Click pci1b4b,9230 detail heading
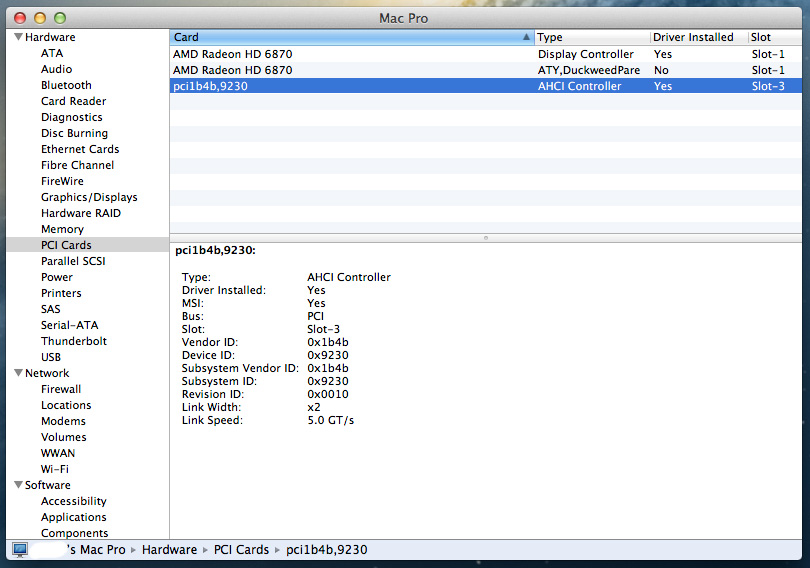This screenshot has height=568, width=810. pyautogui.click(x=215, y=250)
